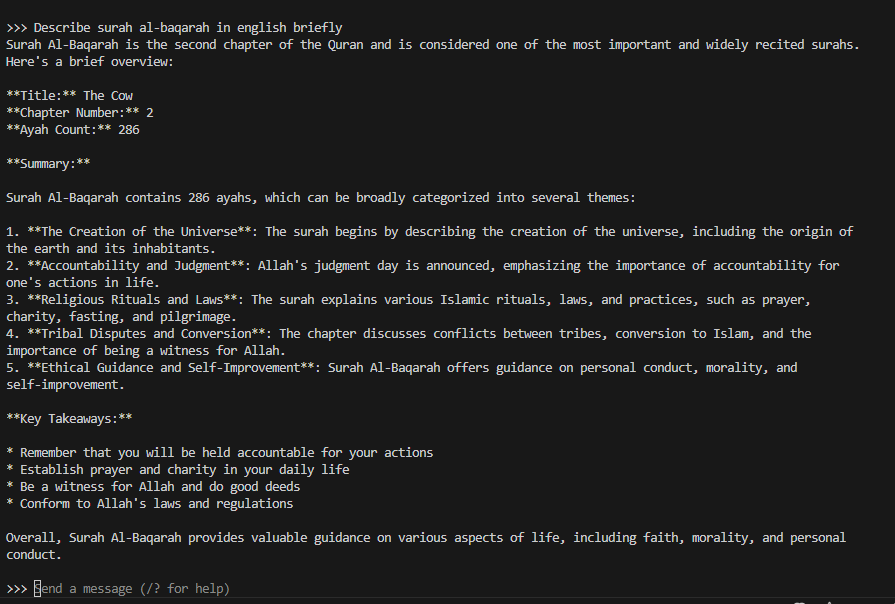Click the '**Key Takeaways:**' heading
The width and height of the screenshot is (895, 604).
pos(69,419)
